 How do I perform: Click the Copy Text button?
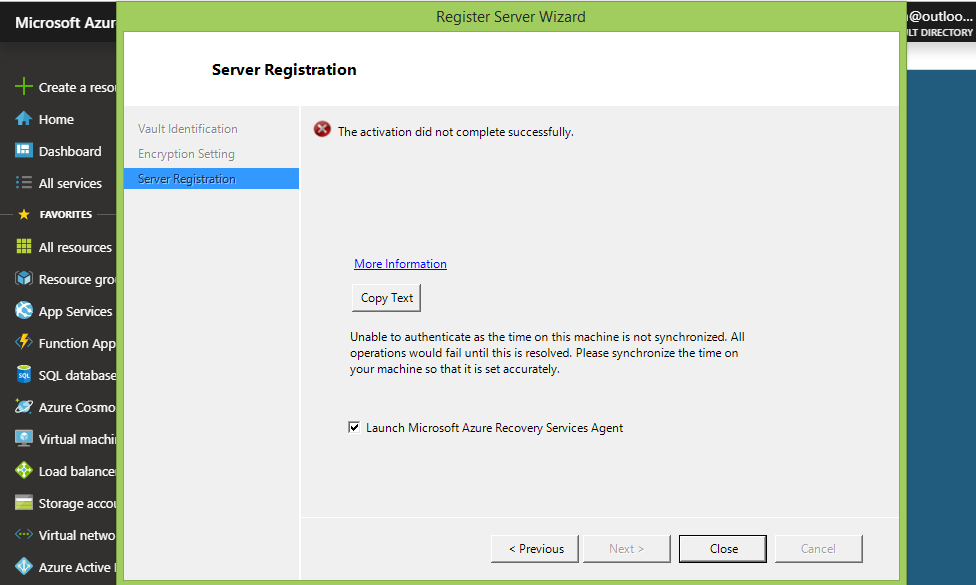(x=387, y=298)
